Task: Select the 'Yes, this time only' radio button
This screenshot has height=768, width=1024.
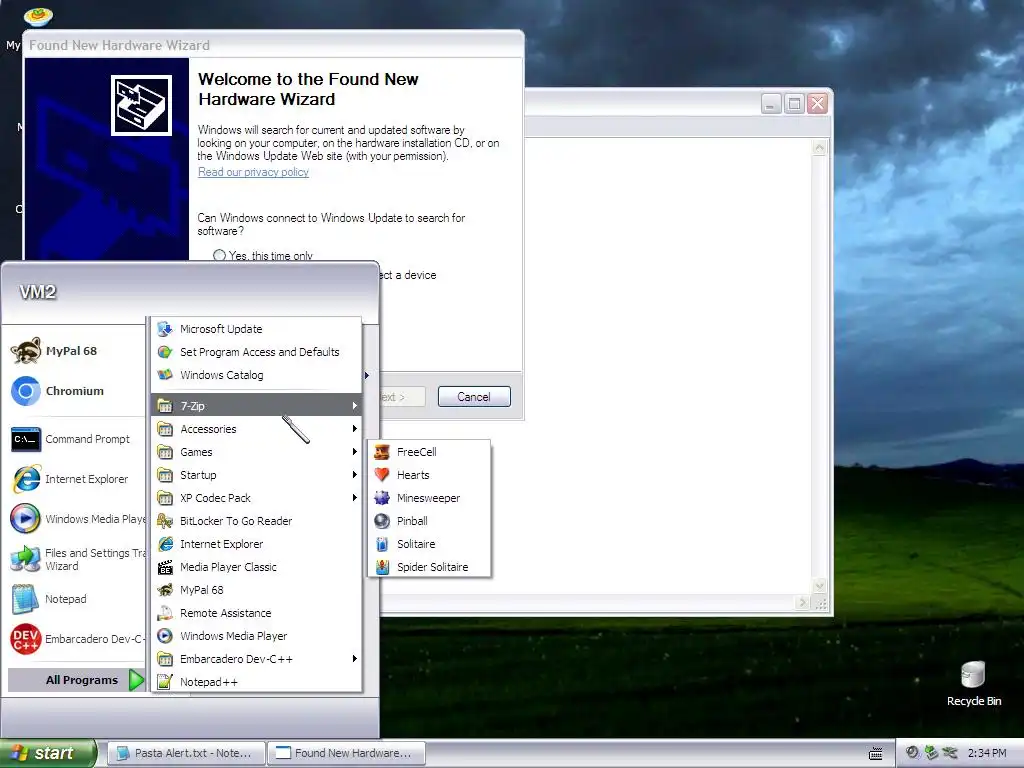Action: 219,255
